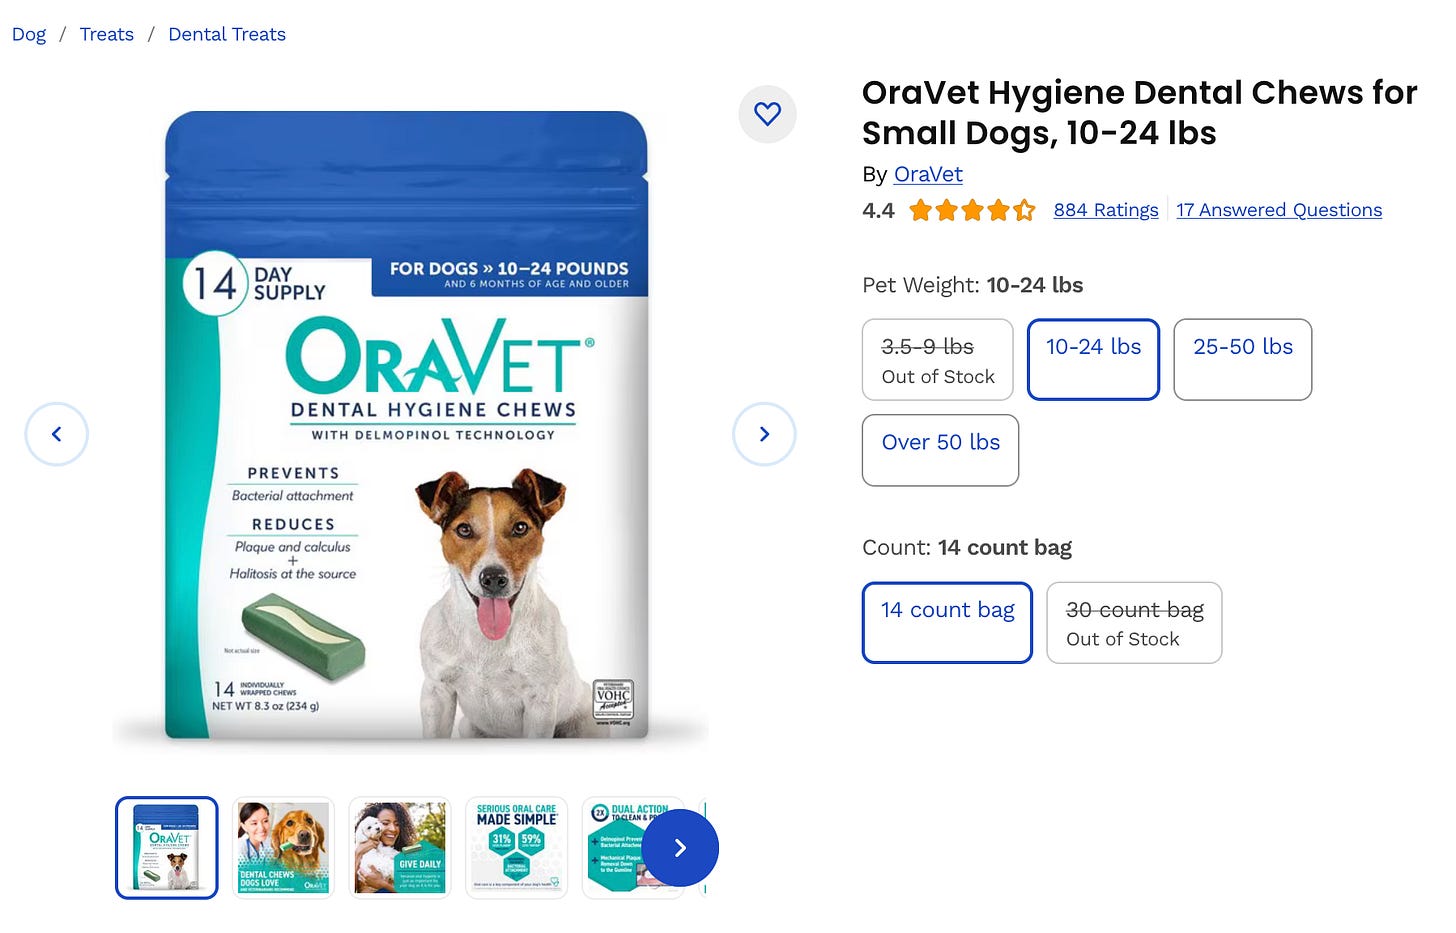The width and height of the screenshot is (1456, 933).
Task: Open the Treats breadcrumb link
Action: pyautogui.click(x=107, y=34)
